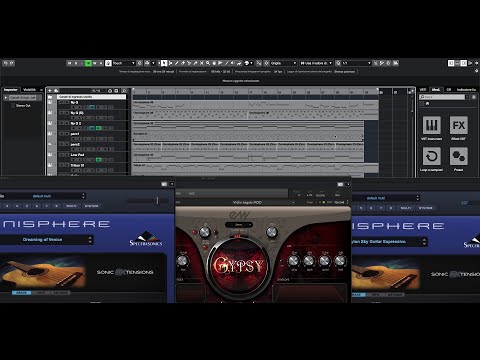This screenshot has width=480, height=360.
Task: Click the Media search field
Action: tap(442, 97)
